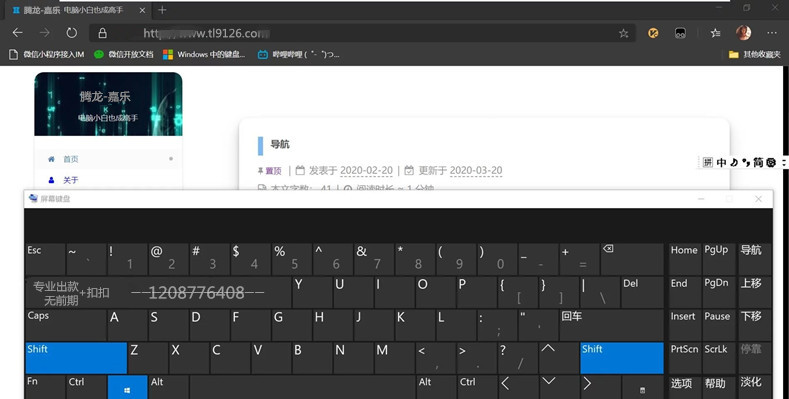The height and width of the screenshot is (399, 789).
Task: Click the user profile avatar
Action: [743, 33]
